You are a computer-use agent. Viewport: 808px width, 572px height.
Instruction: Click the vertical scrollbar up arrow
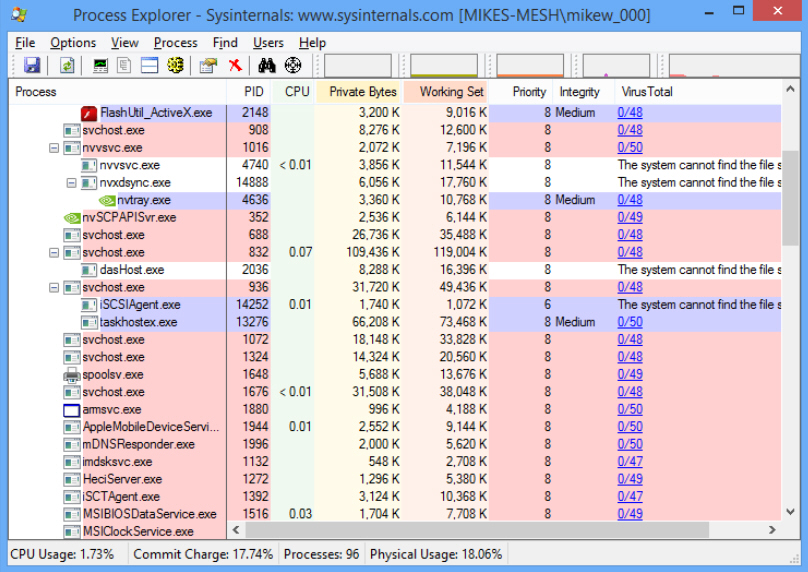click(790, 89)
